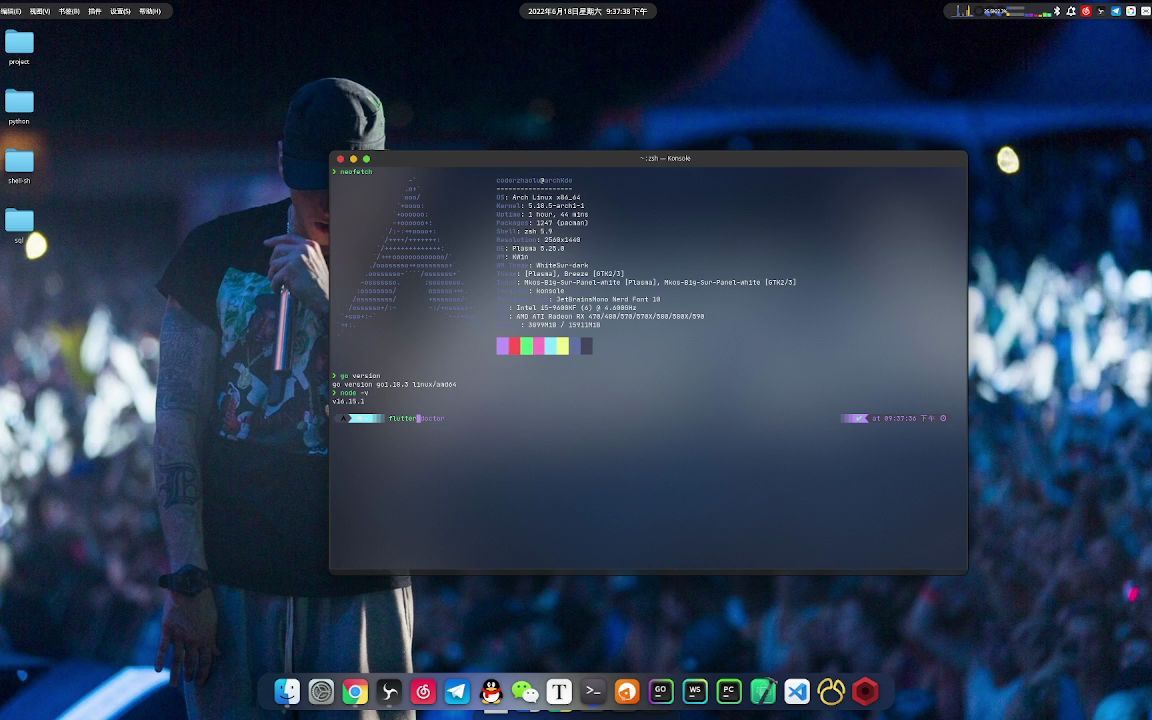The width and height of the screenshot is (1152, 720).
Task: Click the colorful wheel tray icon
Action: coord(1131,11)
